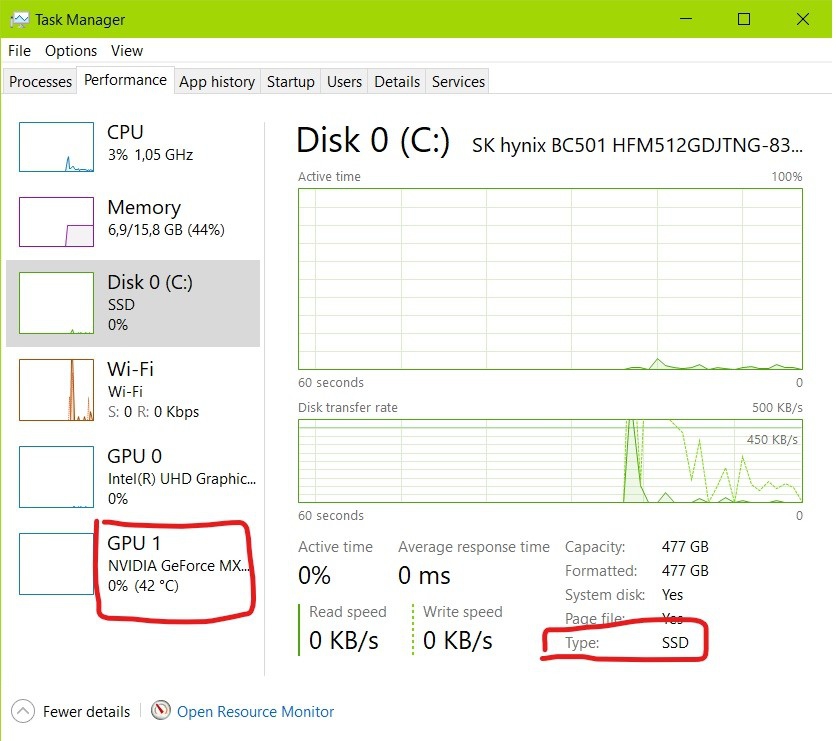Click the Resource Monitor icon

click(x=161, y=711)
